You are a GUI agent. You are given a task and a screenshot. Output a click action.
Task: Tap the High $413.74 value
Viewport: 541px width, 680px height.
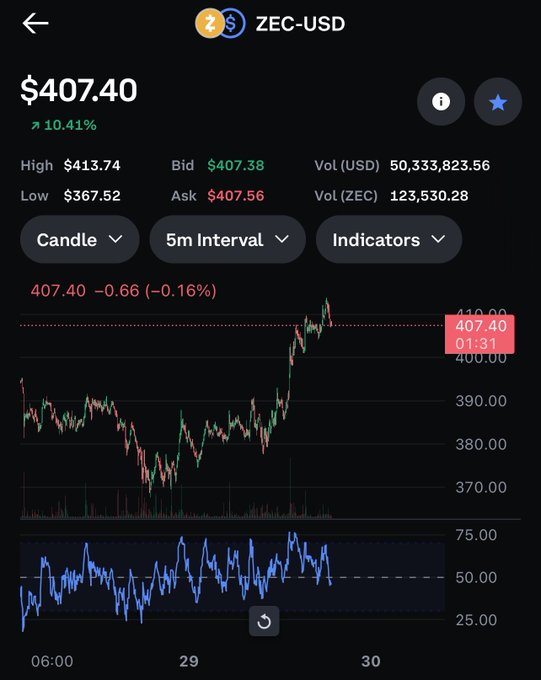click(92, 165)
